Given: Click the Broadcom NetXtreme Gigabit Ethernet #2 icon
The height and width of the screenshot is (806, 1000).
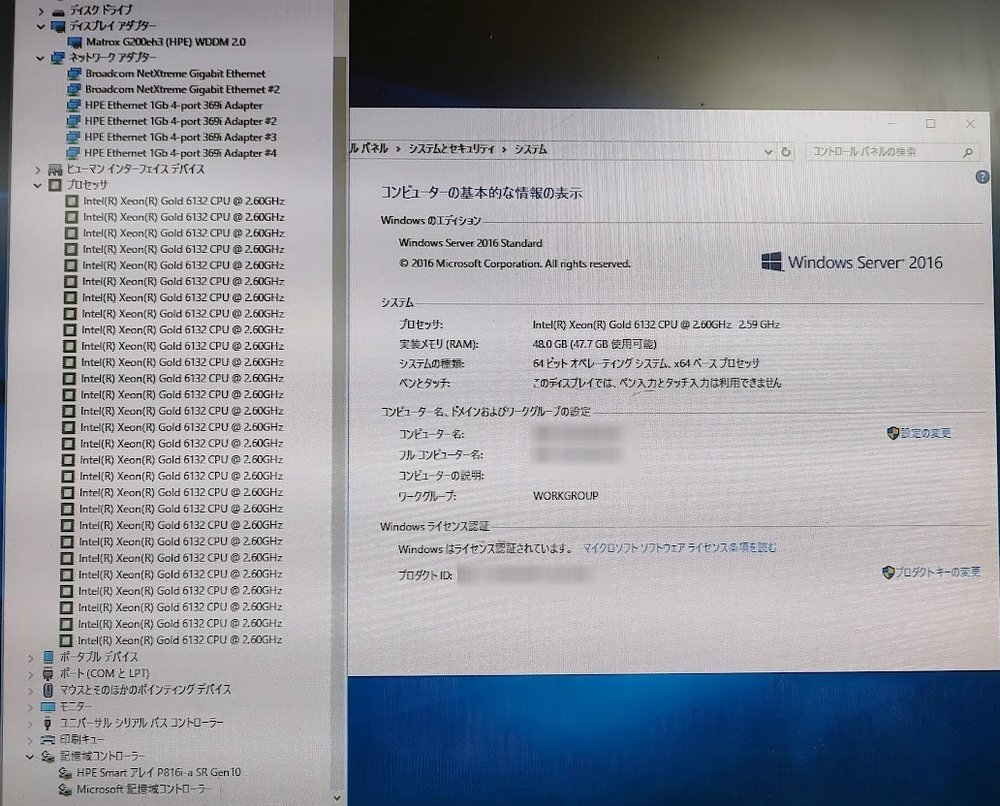Looking at the screenshot, I should point(74,89).
